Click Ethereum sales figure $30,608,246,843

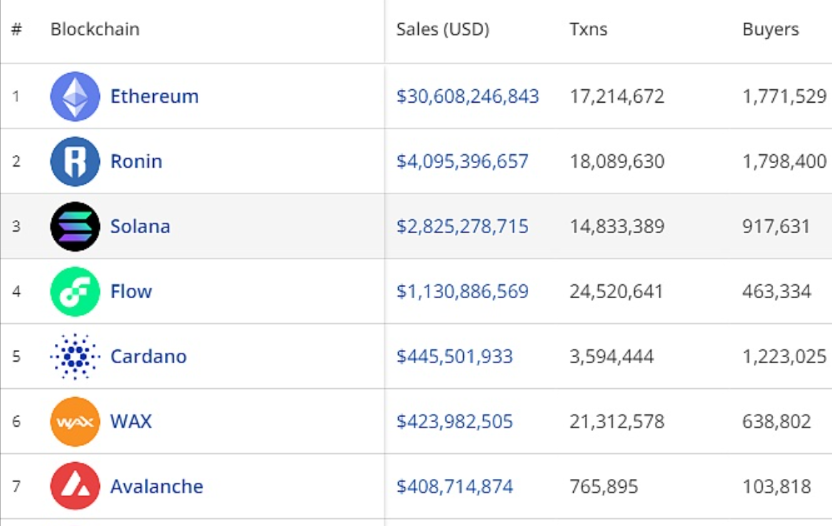(x=467, y=97)
